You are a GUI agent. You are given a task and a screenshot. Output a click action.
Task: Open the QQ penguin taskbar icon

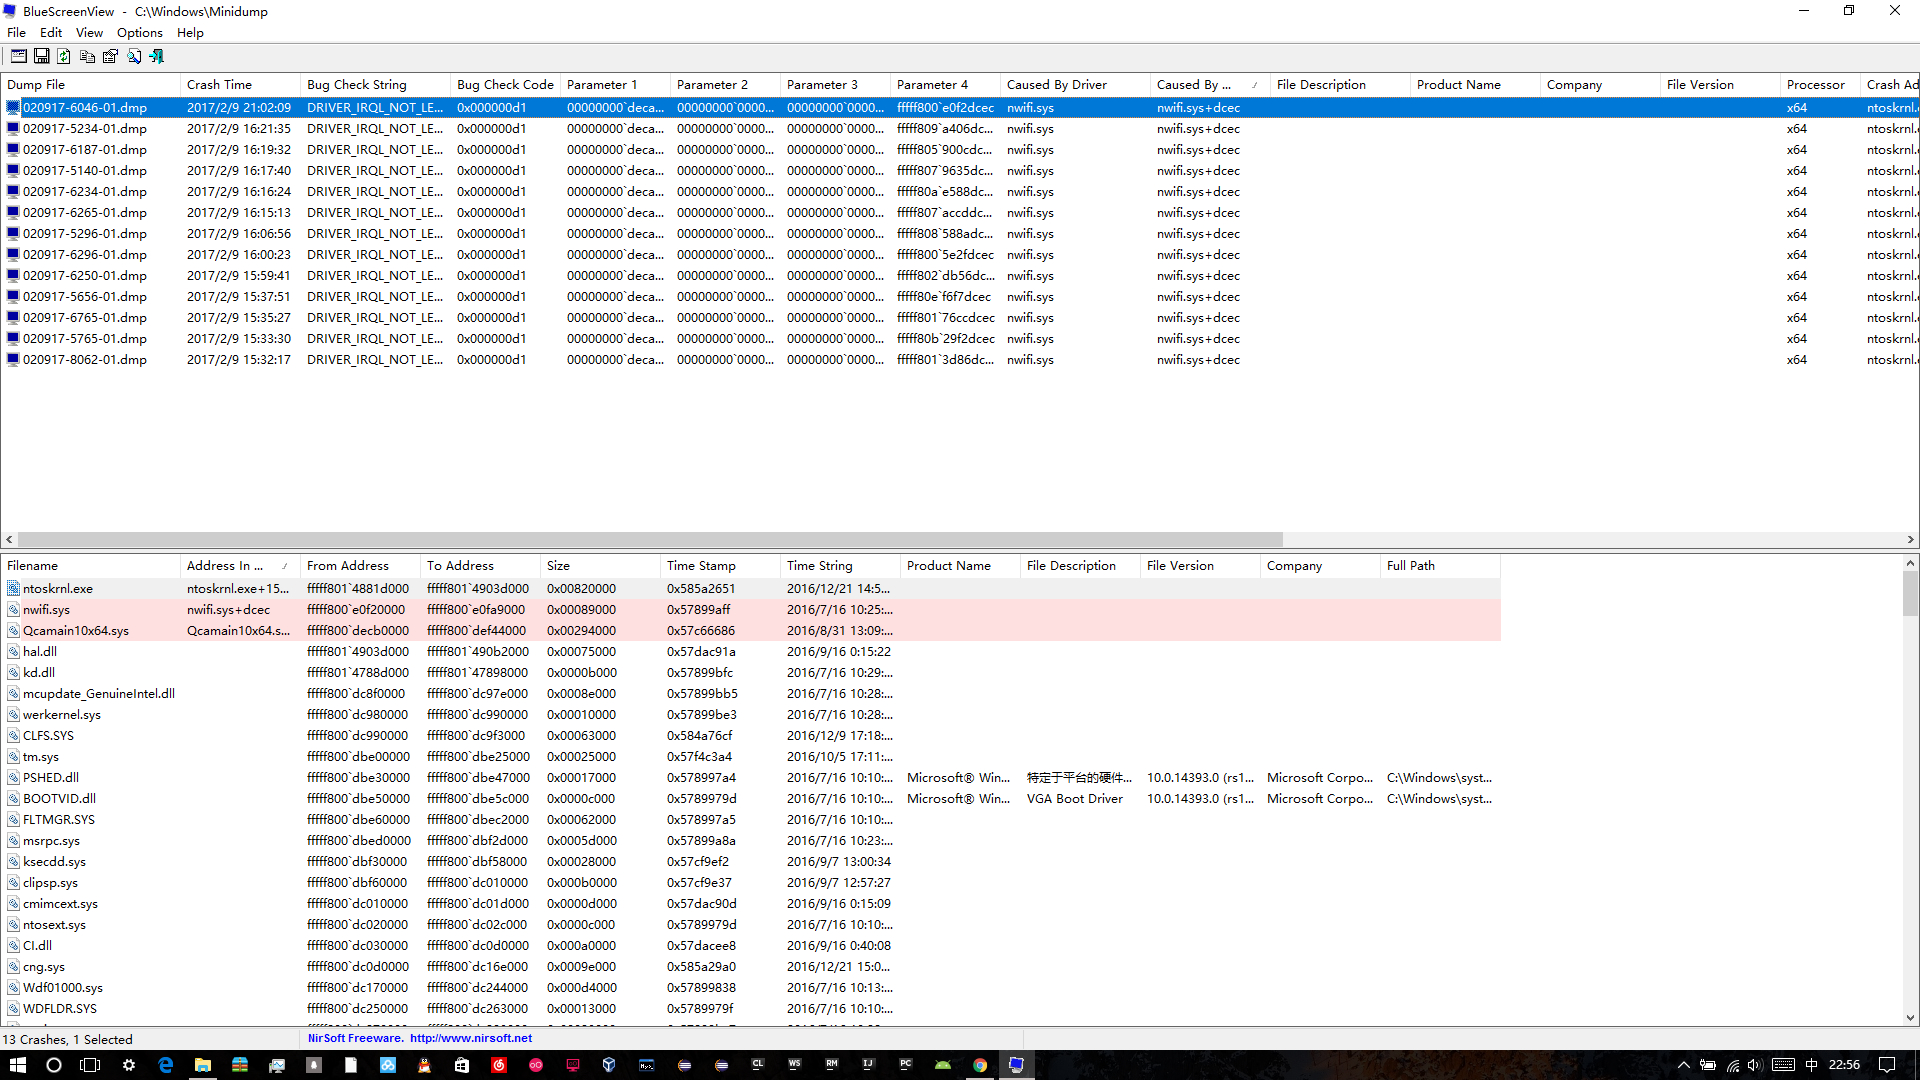[x=424, y=1065]
